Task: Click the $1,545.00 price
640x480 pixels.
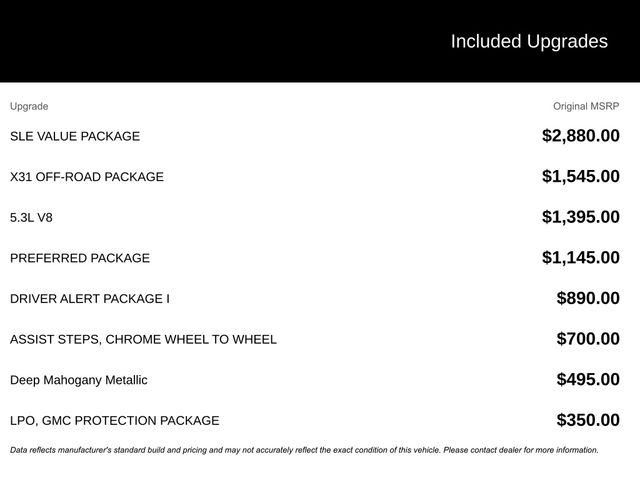Action: tap(580, 176)
